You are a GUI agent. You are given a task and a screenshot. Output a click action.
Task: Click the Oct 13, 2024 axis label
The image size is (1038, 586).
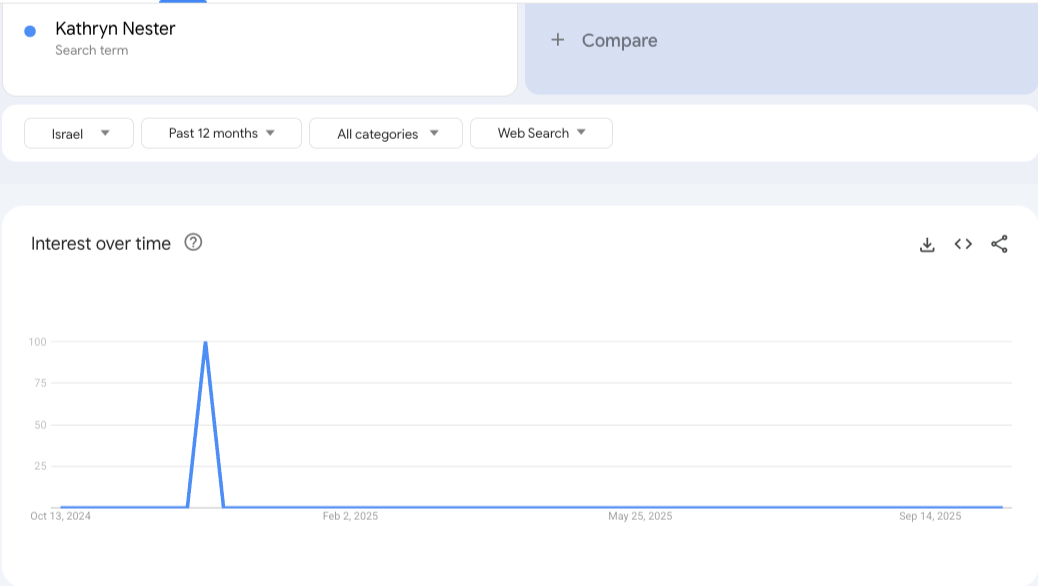[x=61, y=516]
